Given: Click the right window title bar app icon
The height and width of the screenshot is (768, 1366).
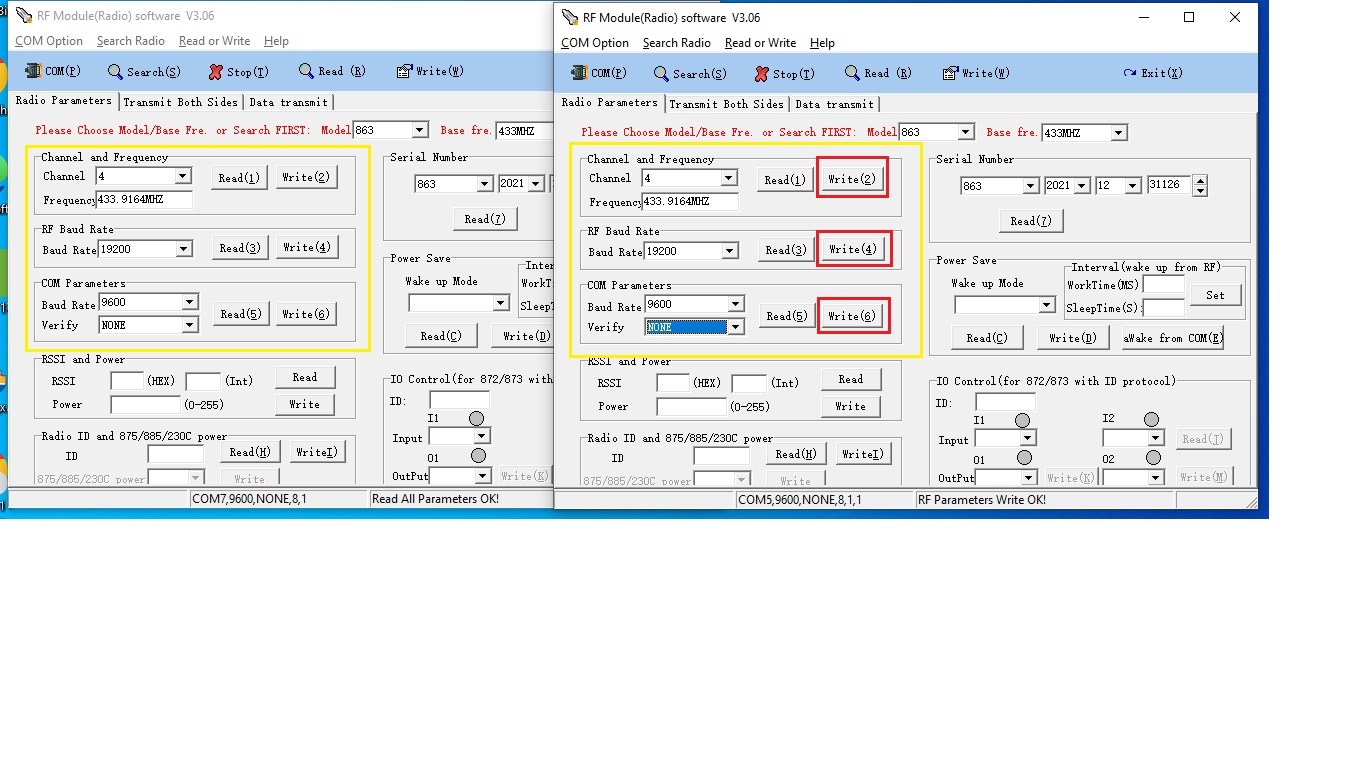Looking at the screenshot, I should 570,17.
